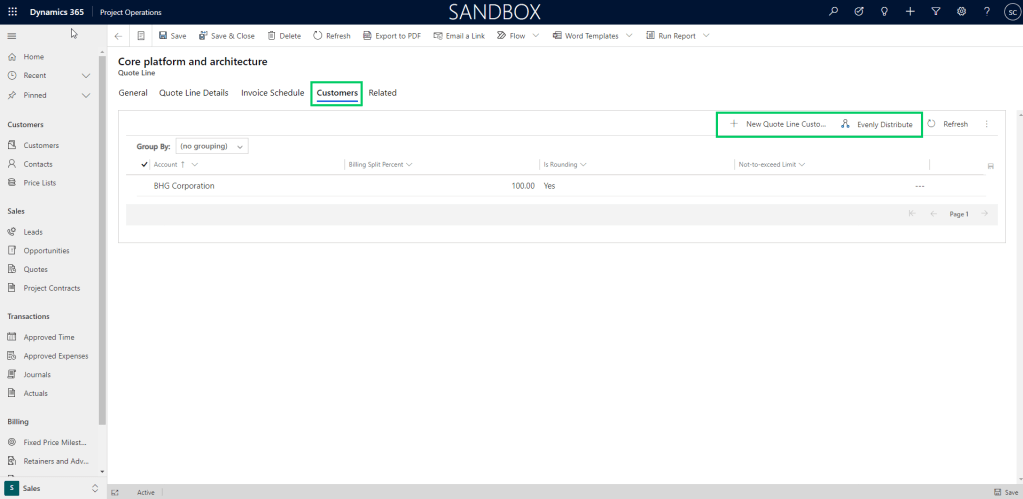This screenshot has width=1023, height=499.
Task: Click the Help question mark icon
Action: coord(986,12)
